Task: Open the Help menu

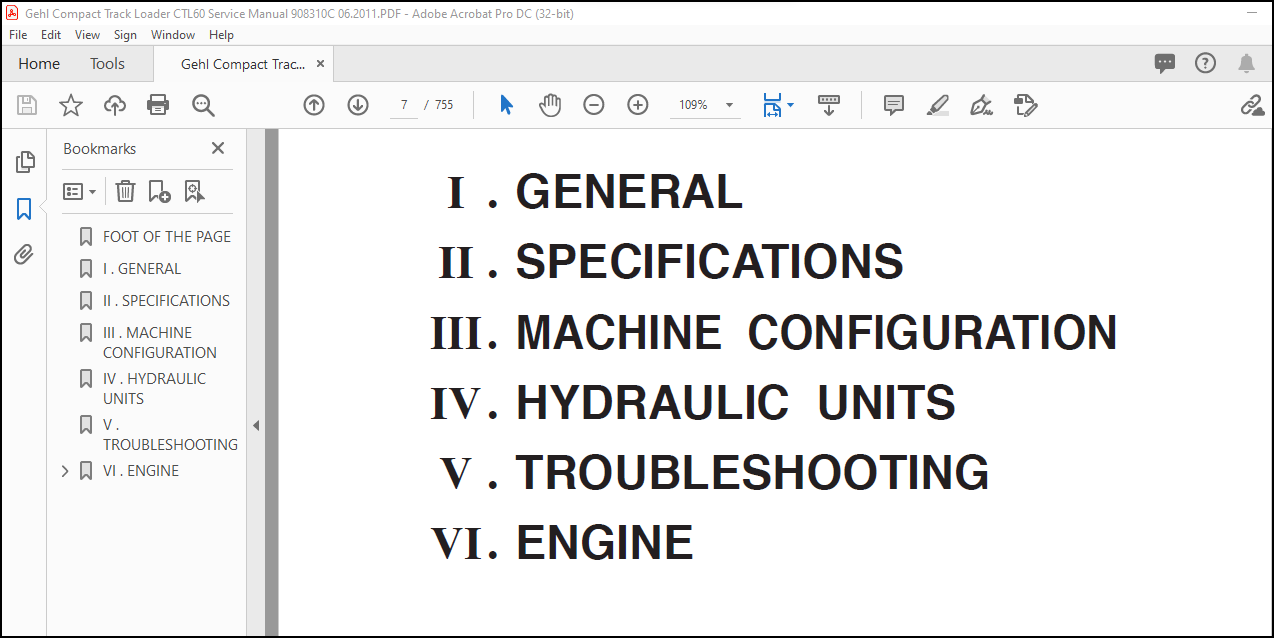Action: tap(222, 34)
